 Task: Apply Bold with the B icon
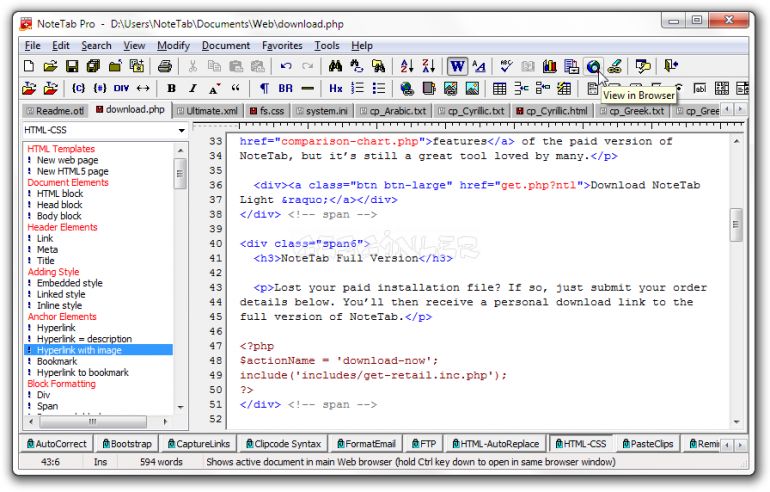171,89
